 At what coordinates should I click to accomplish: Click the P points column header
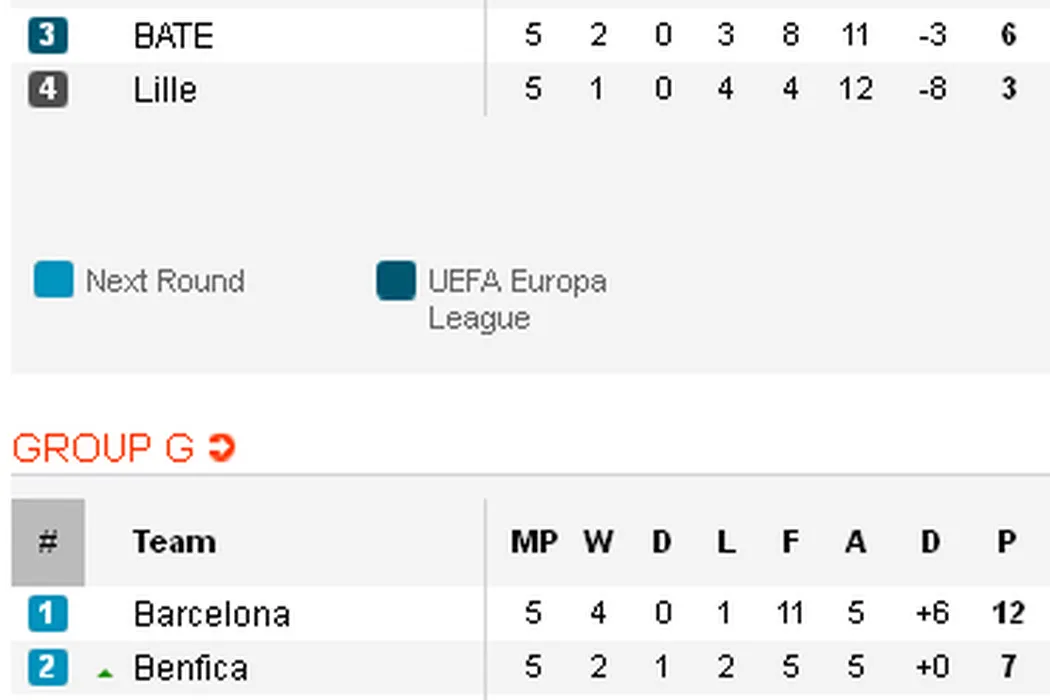pos(1006,542)
